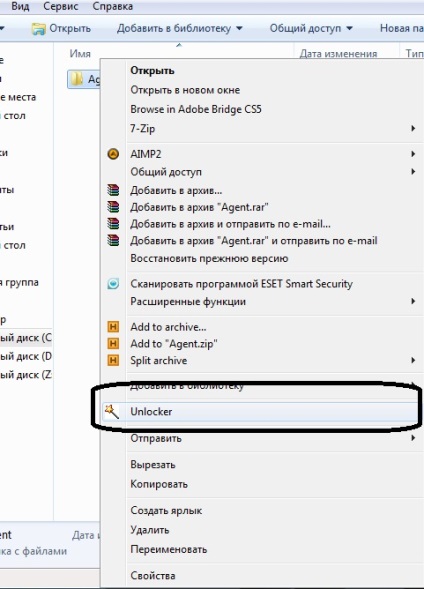Sort by "Дата изменения" column header
This screenshot has height=589, width=424.
338,54
